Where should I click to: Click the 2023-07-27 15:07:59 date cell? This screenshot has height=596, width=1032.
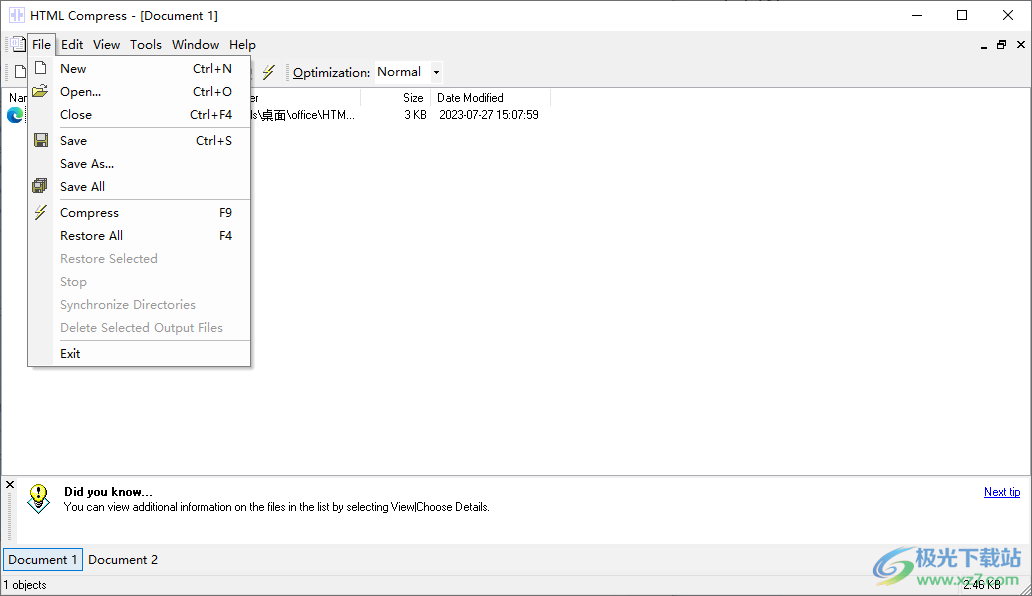[x=489, y=115]
